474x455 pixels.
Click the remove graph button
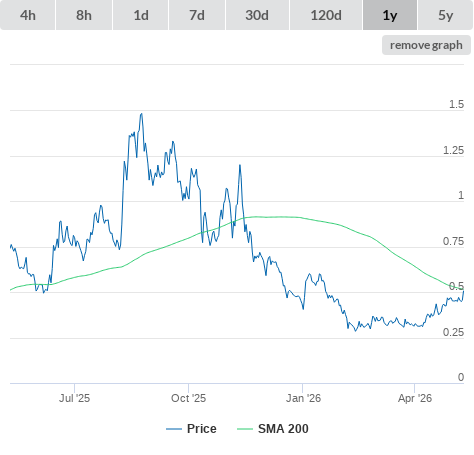426,45
